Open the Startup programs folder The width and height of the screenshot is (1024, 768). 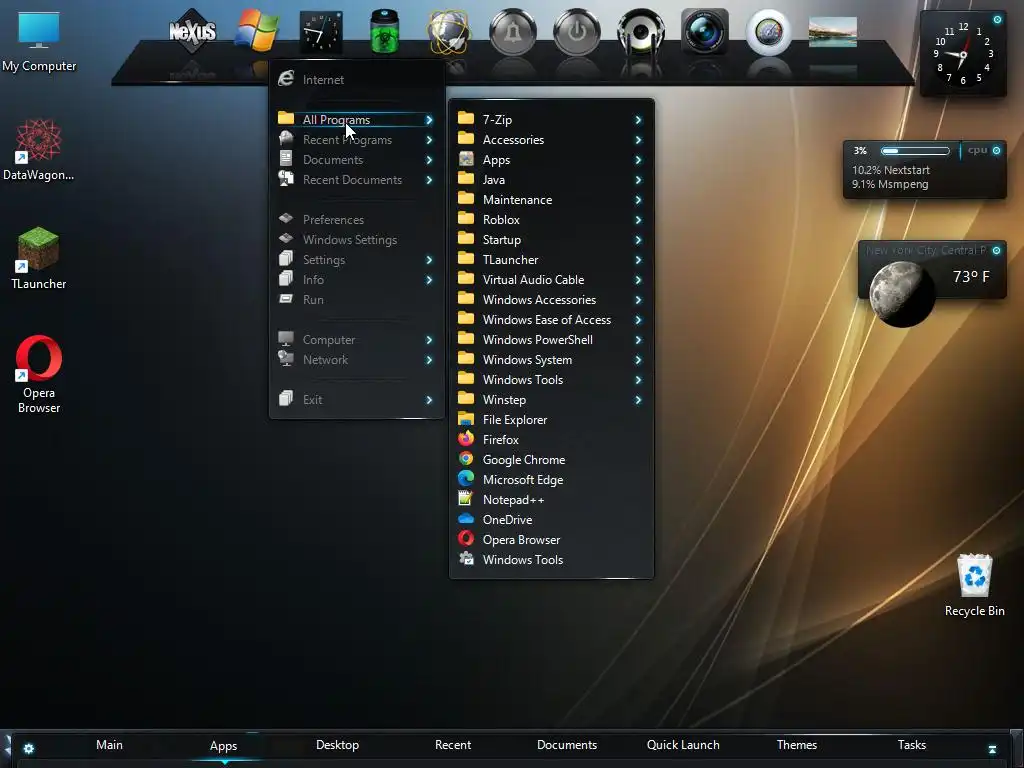pyautogui.click(x=551, y=240)
